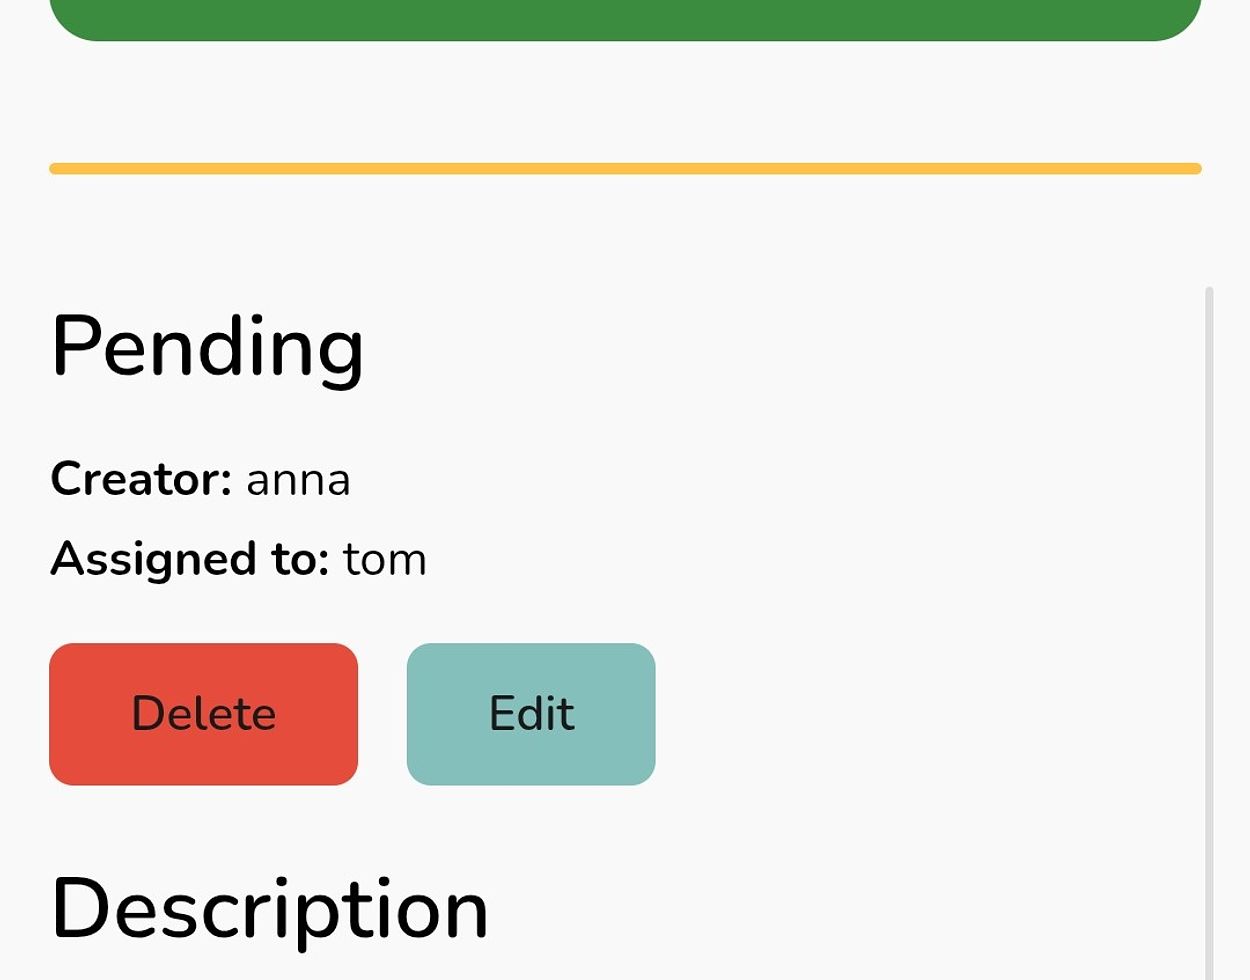Open the task editor via Edit
1250x980 pixels.
(x=531, y=714)
